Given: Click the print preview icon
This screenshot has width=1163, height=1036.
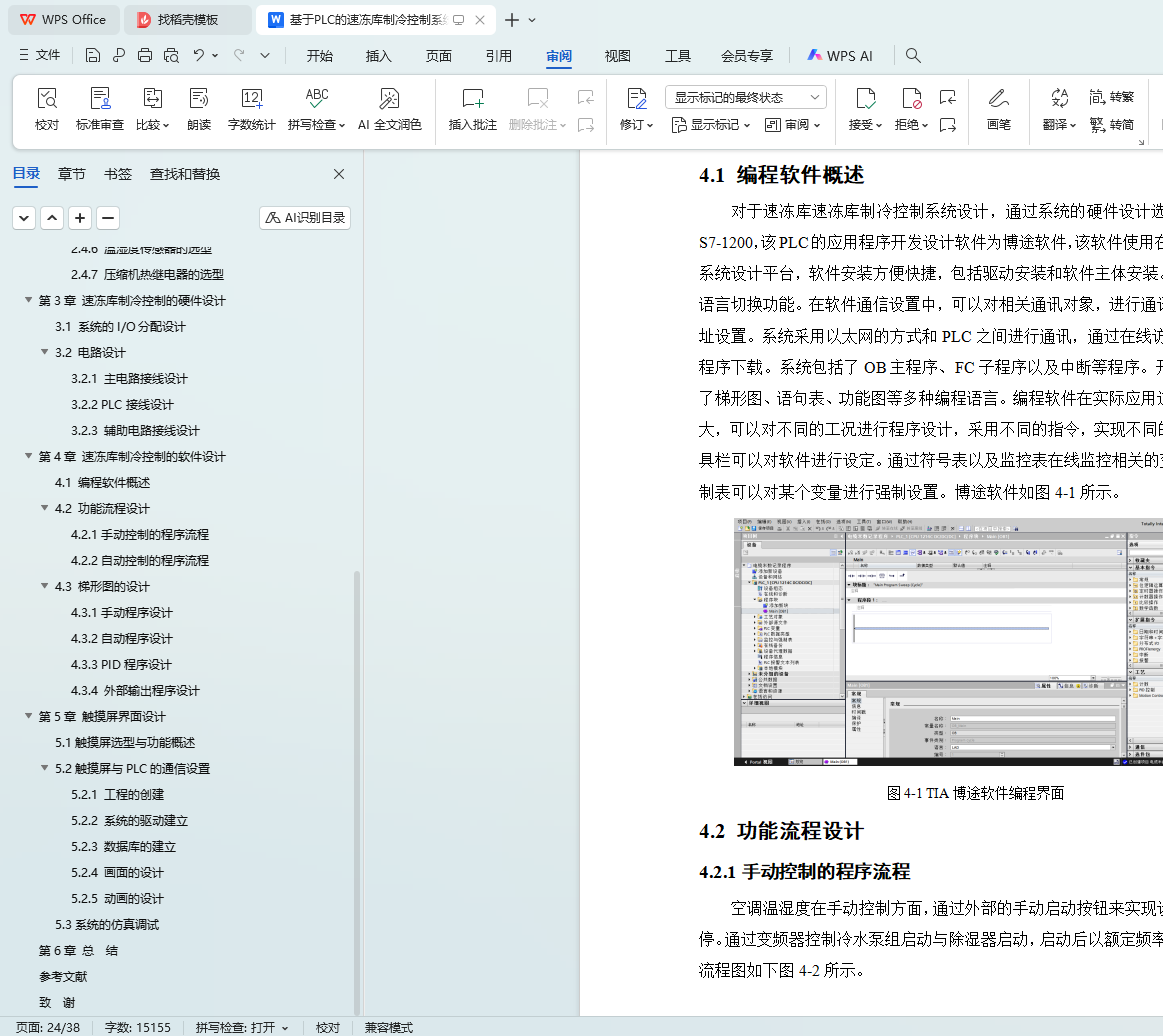Looking at the screenshot, I should point(171,56).
